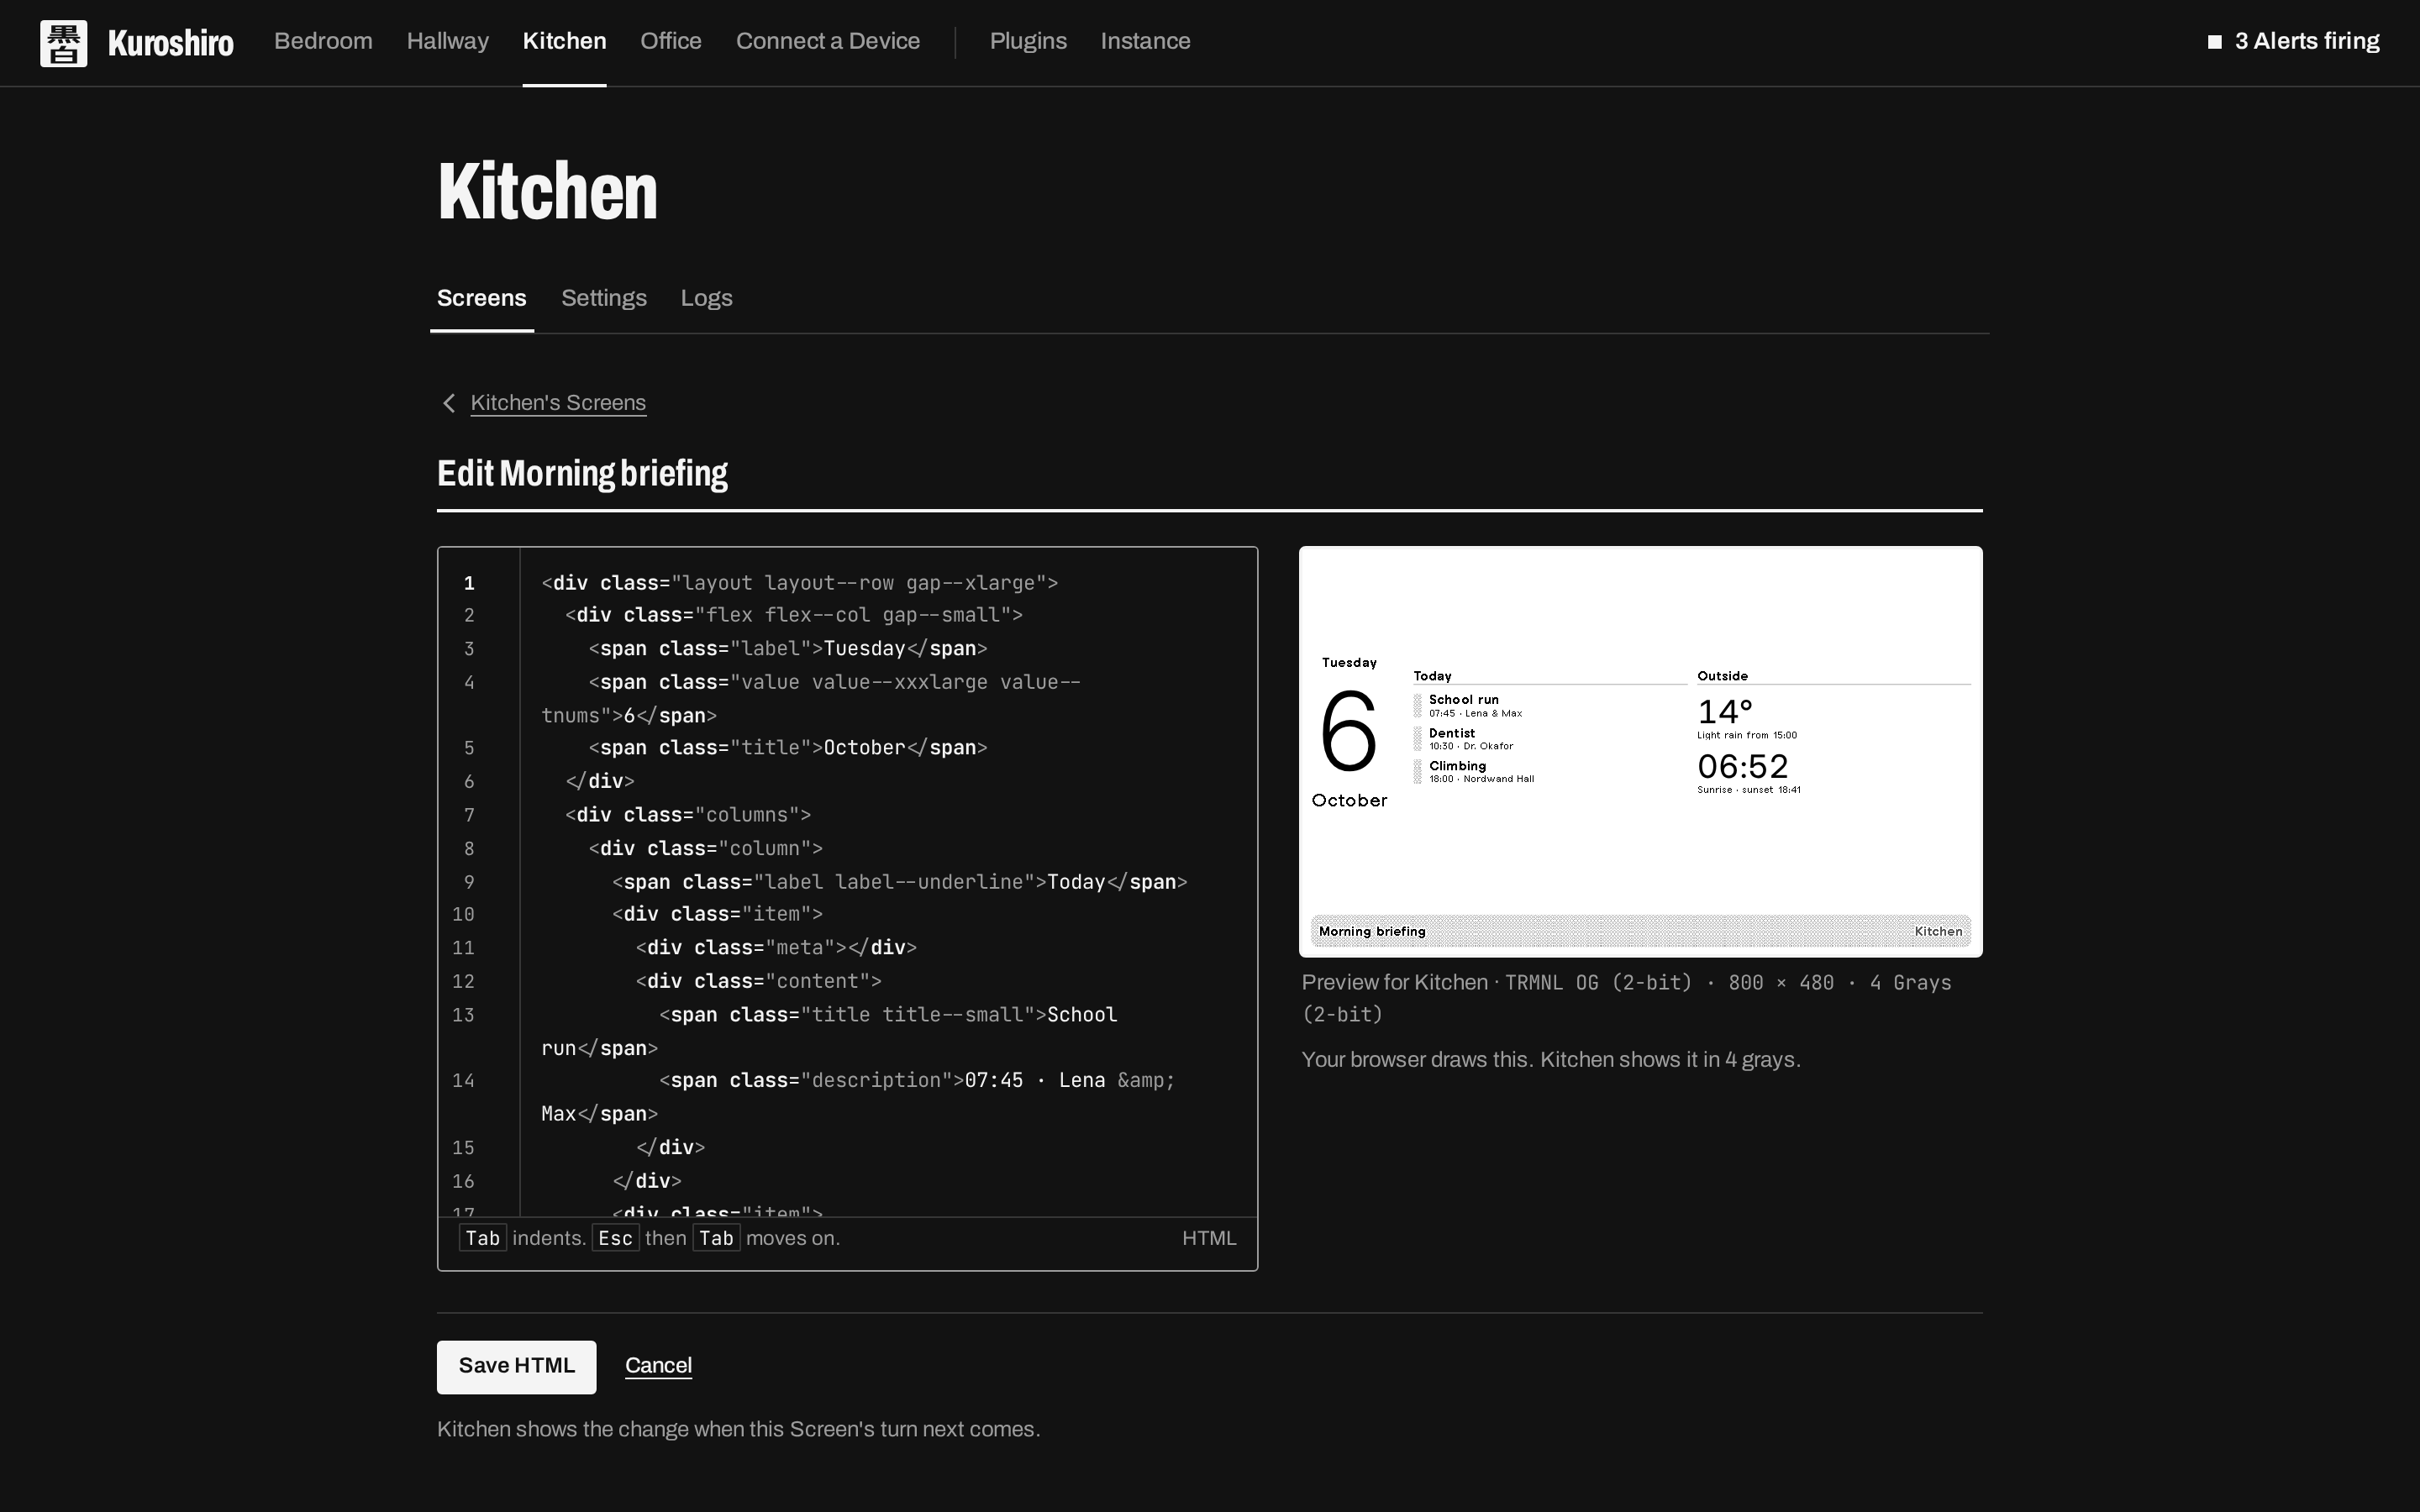
Task: Click the note about Screen's next turn
Action: tap(739, 1430)
